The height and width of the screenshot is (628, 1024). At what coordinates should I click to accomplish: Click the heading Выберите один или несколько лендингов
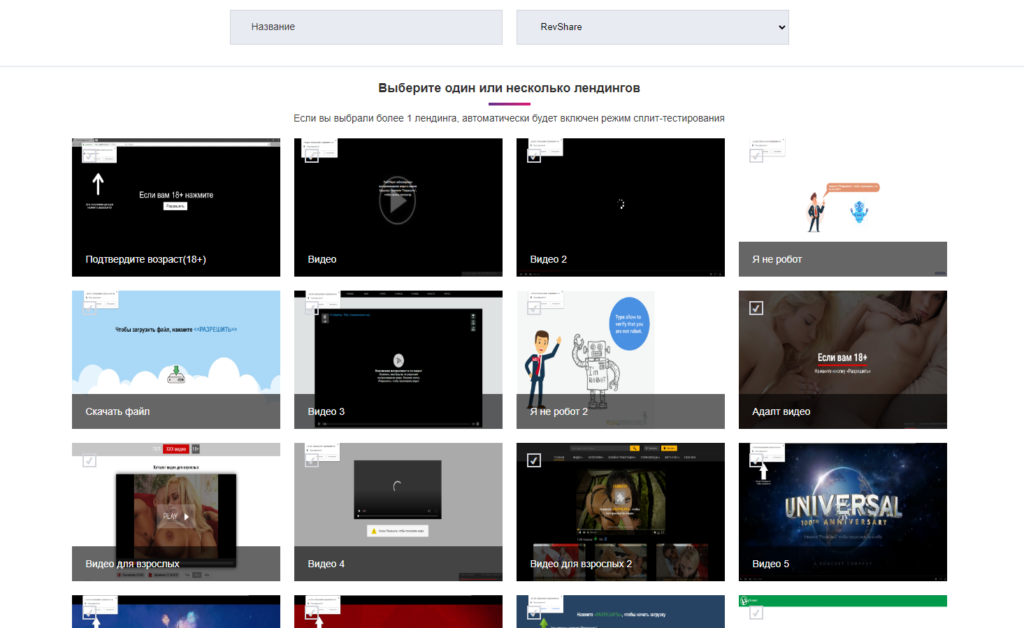click(x=509, y=88)
